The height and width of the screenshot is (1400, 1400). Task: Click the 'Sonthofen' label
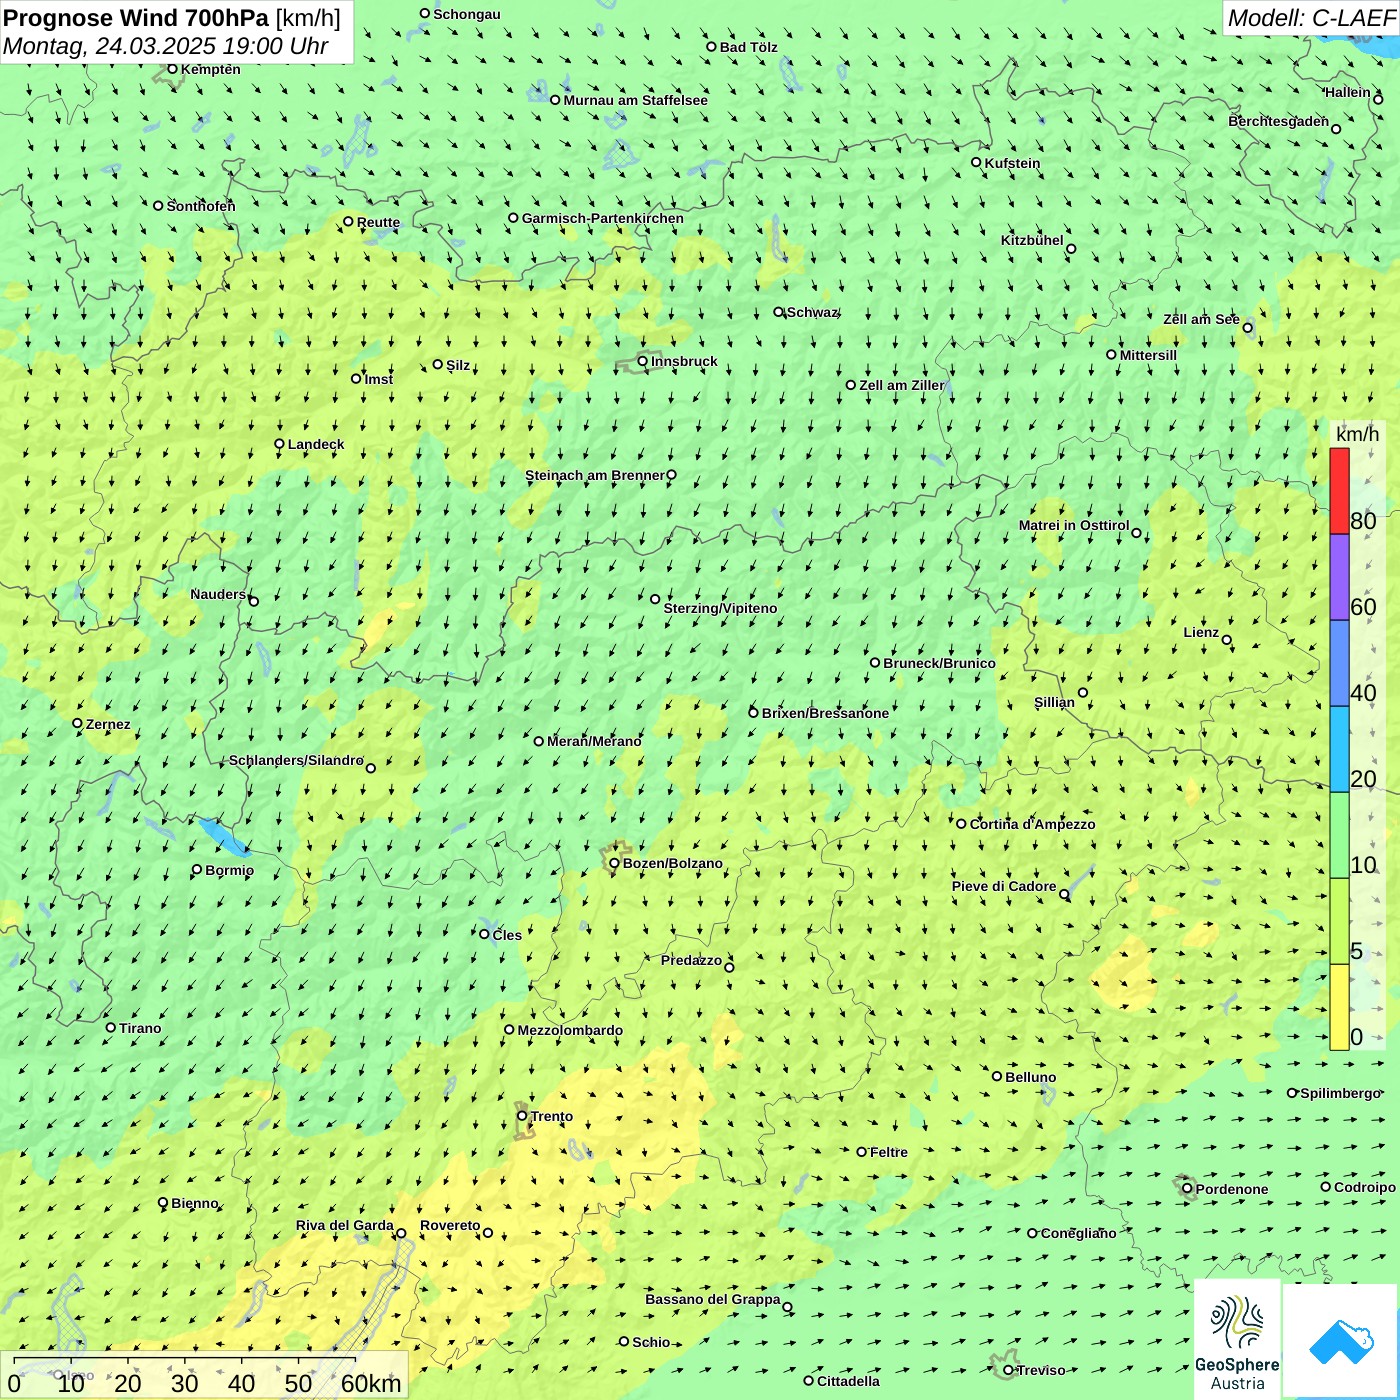[x=201, y=206]
